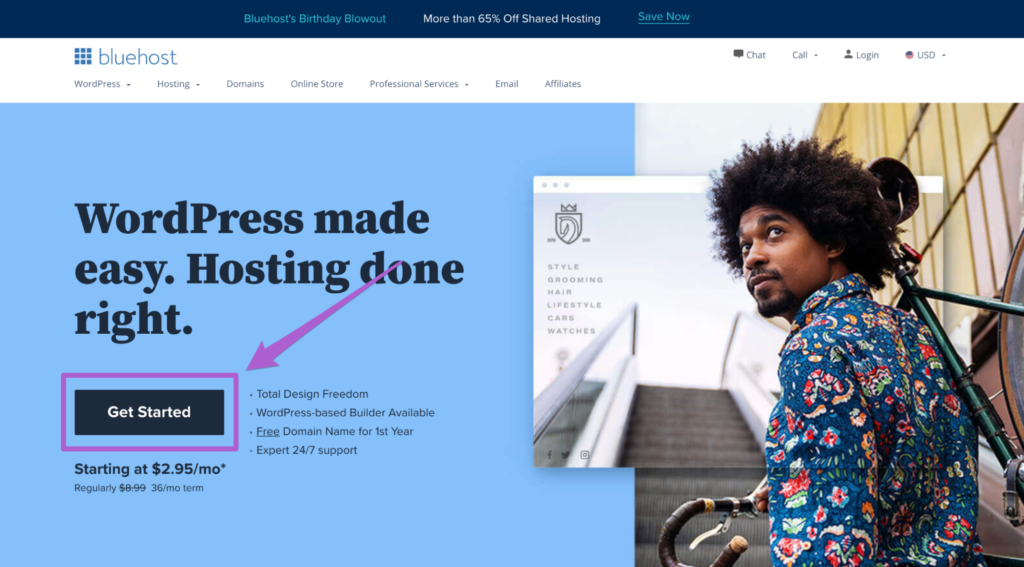The height and width of the screenshot is (567, 1024).
Task: Click "More than 65% Off Shared Hosting" text
Action: click(511, 19)
